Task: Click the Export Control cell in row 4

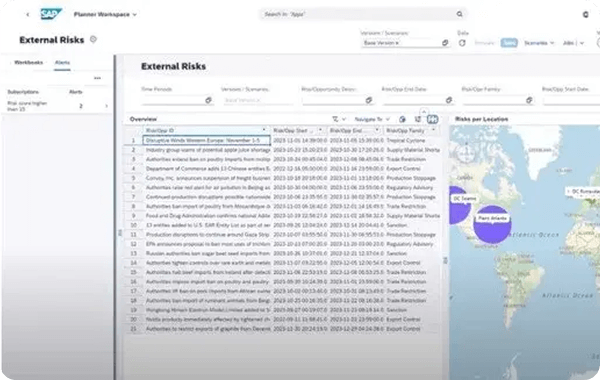Action: click(412, 169)
